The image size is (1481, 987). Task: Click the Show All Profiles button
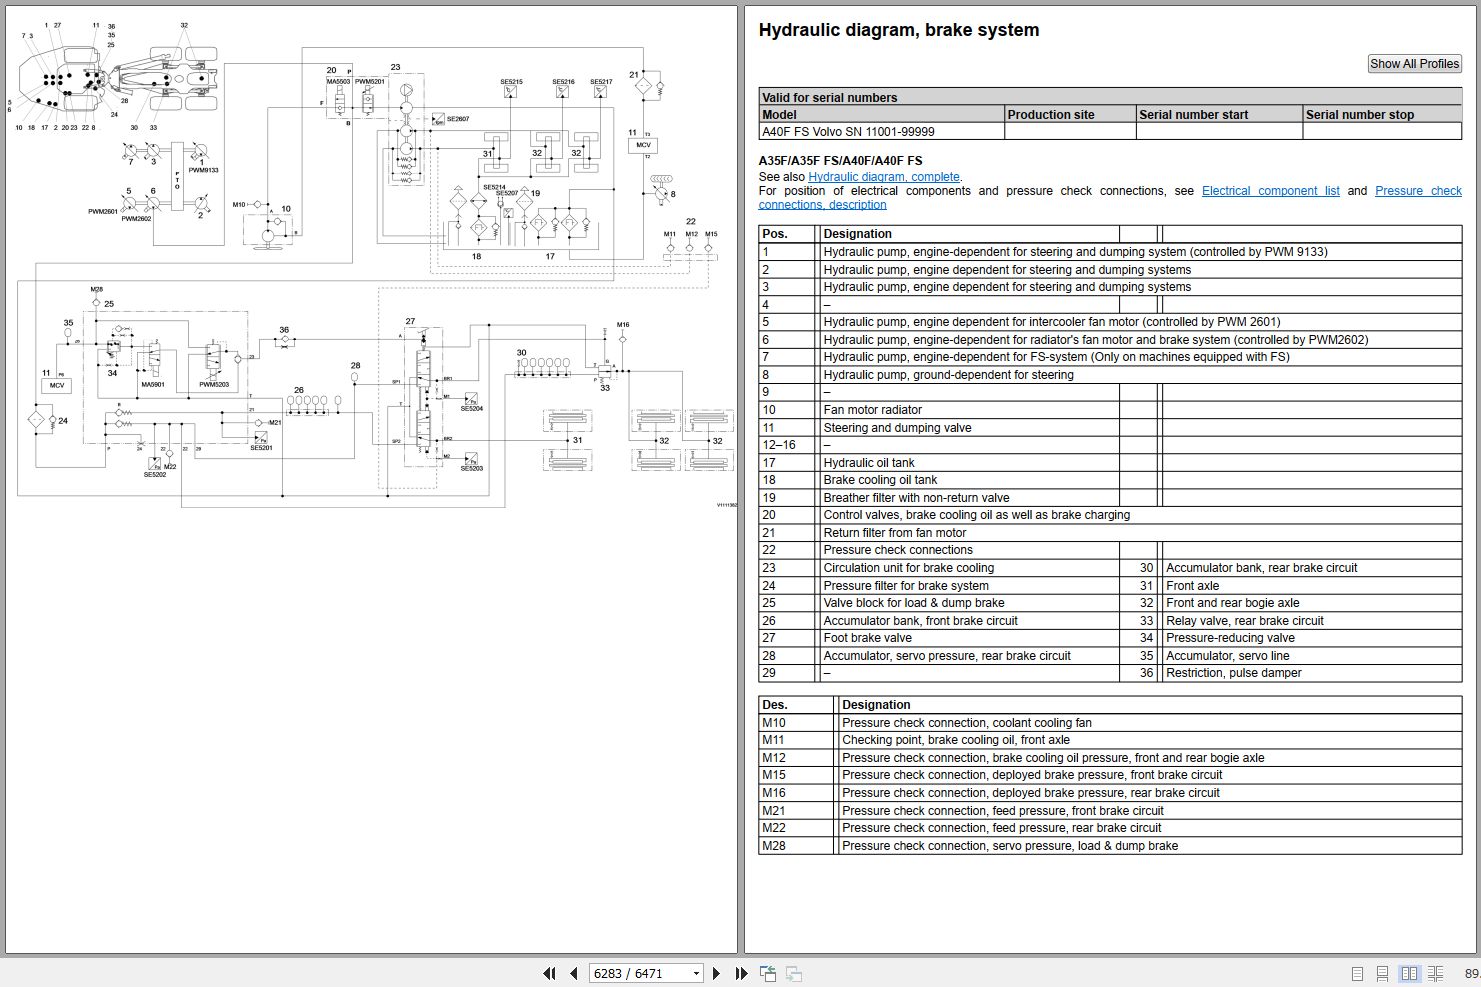(x=1414, y=64)
